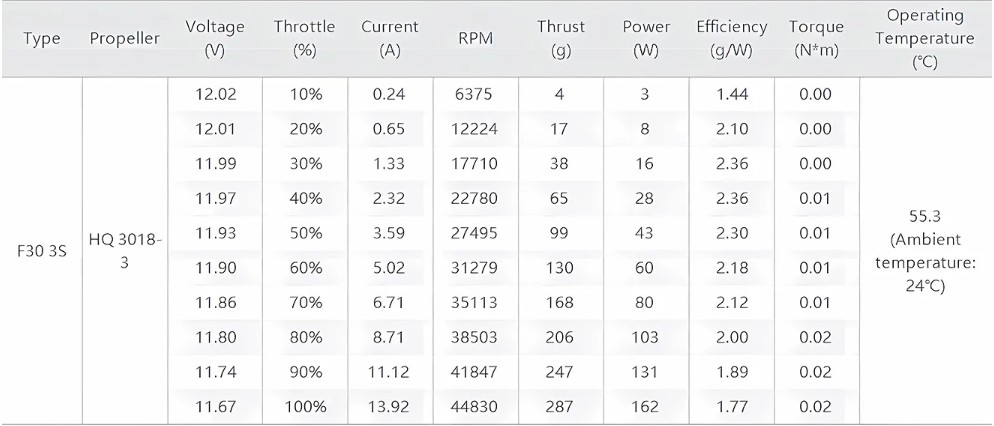Select the Efficiency (g/W) header
Screen dimensions: 994x426
[x=732, y=39]
